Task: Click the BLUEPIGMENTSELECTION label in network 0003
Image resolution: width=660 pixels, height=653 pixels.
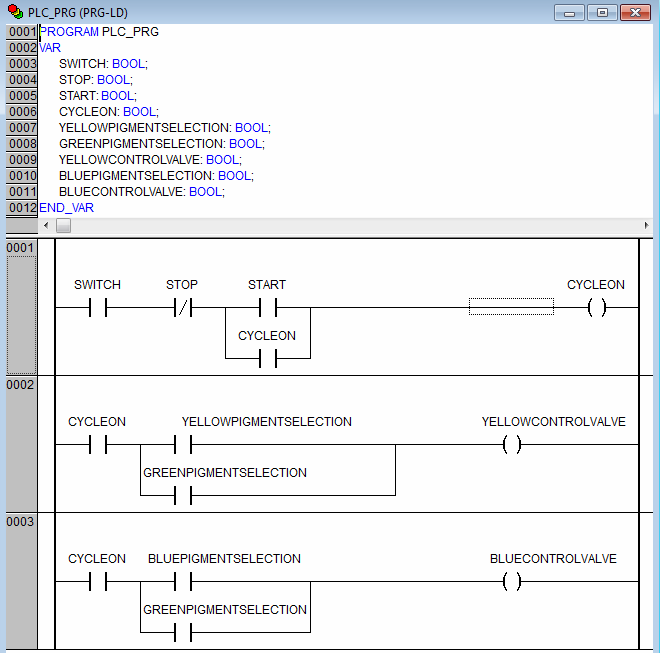Action: [x=224, y=559]
